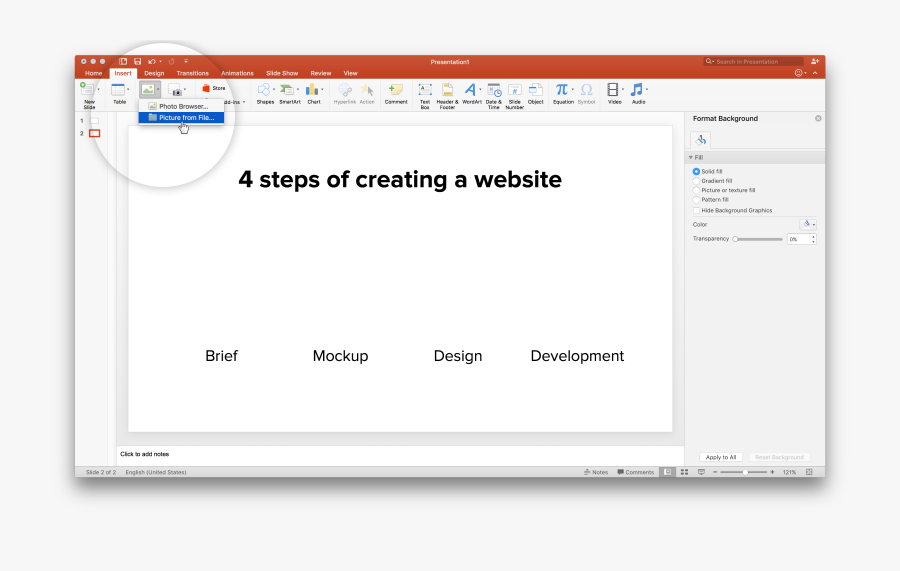Open WordArt dropdown arrow
Viewport: 900px width, 571px height.
(x=480, y=90)
